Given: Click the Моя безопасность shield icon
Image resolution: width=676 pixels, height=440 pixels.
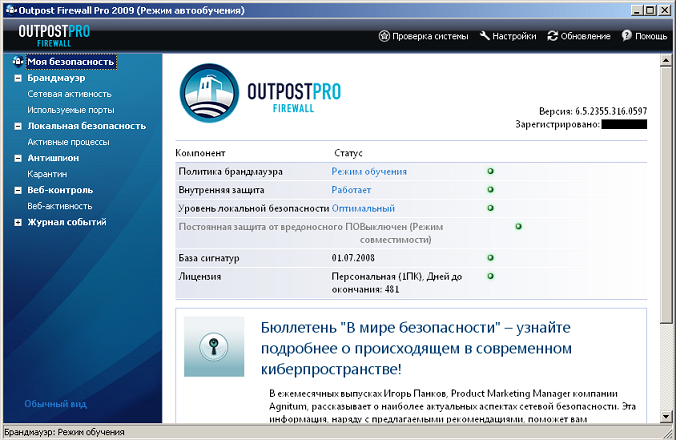Looking at the screenshot, I should (18, 62).
